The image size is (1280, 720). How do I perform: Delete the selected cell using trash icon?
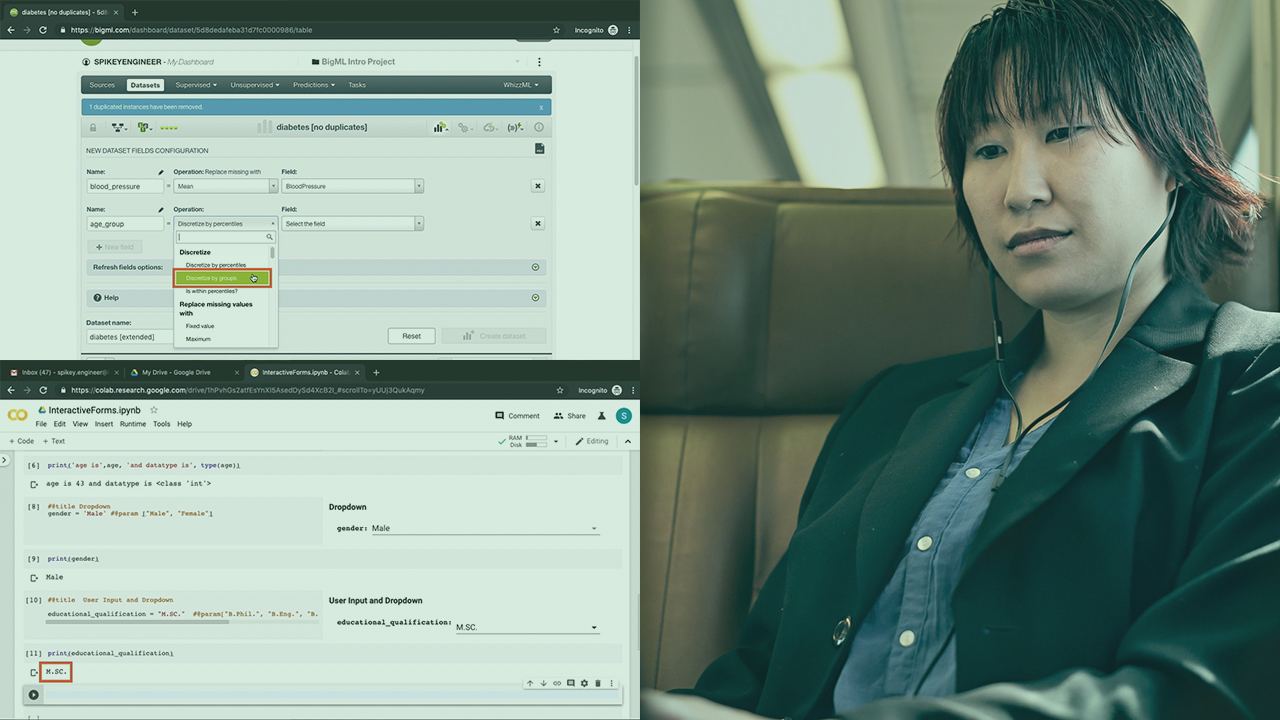[x=598, y=683]
